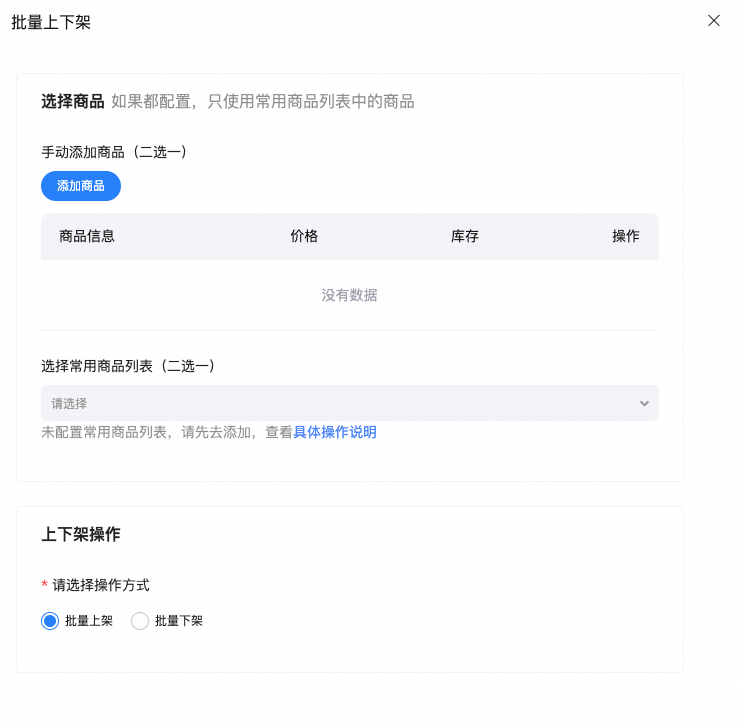740x728 pixels.
Task: Click the 选择商品 section heading
Action: pos(73,101)
